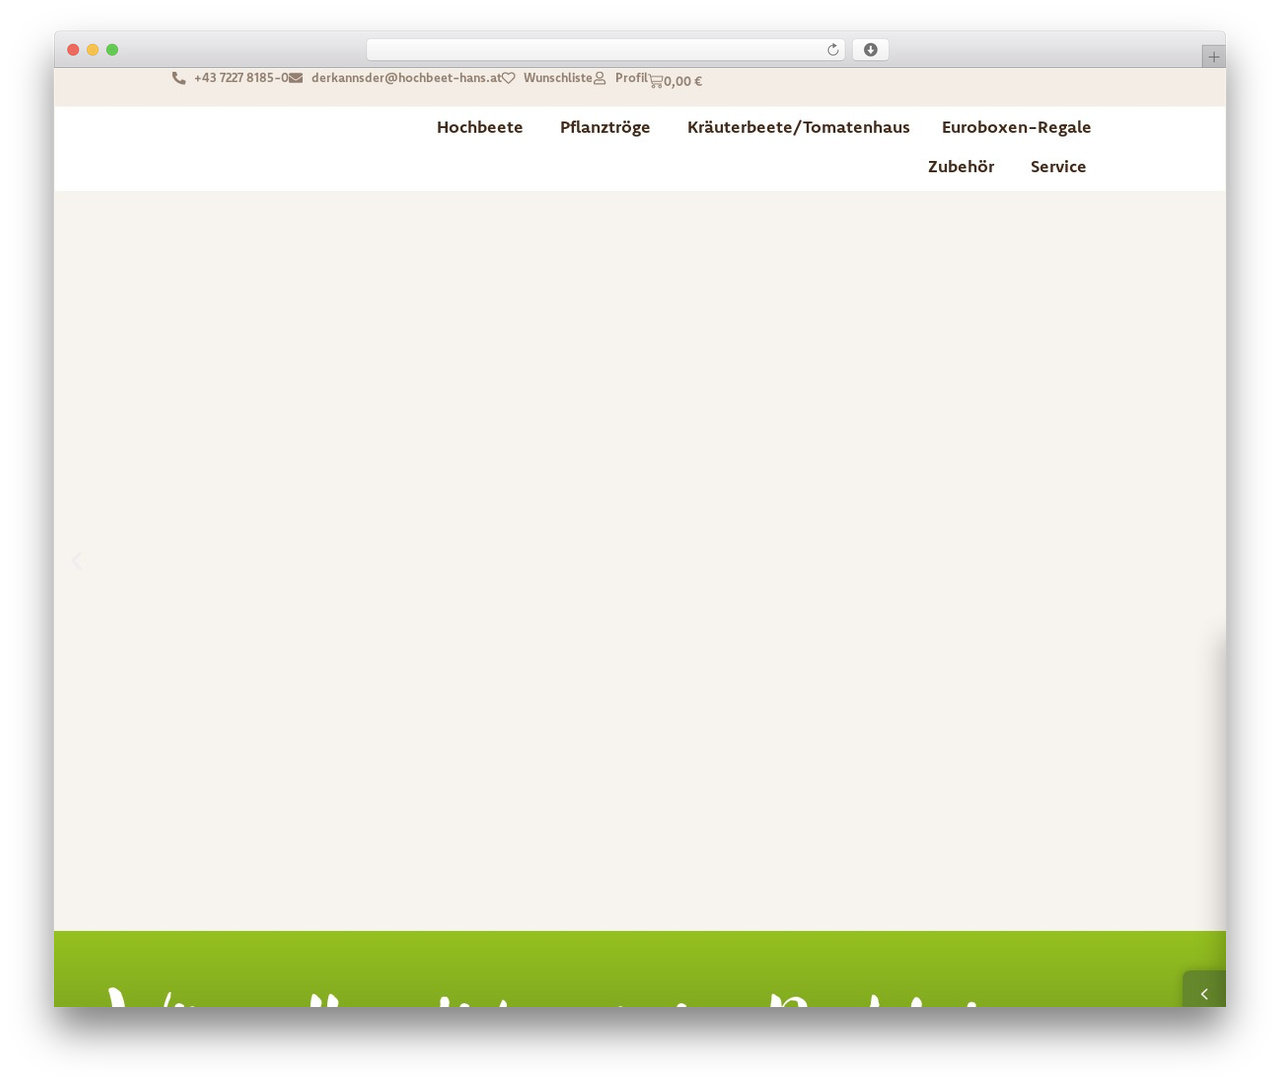Viewport: 1280px width, 1084px height.
Task: Click the yellow minimize window button
Action: pyautogui.click(x=93, y=50)
